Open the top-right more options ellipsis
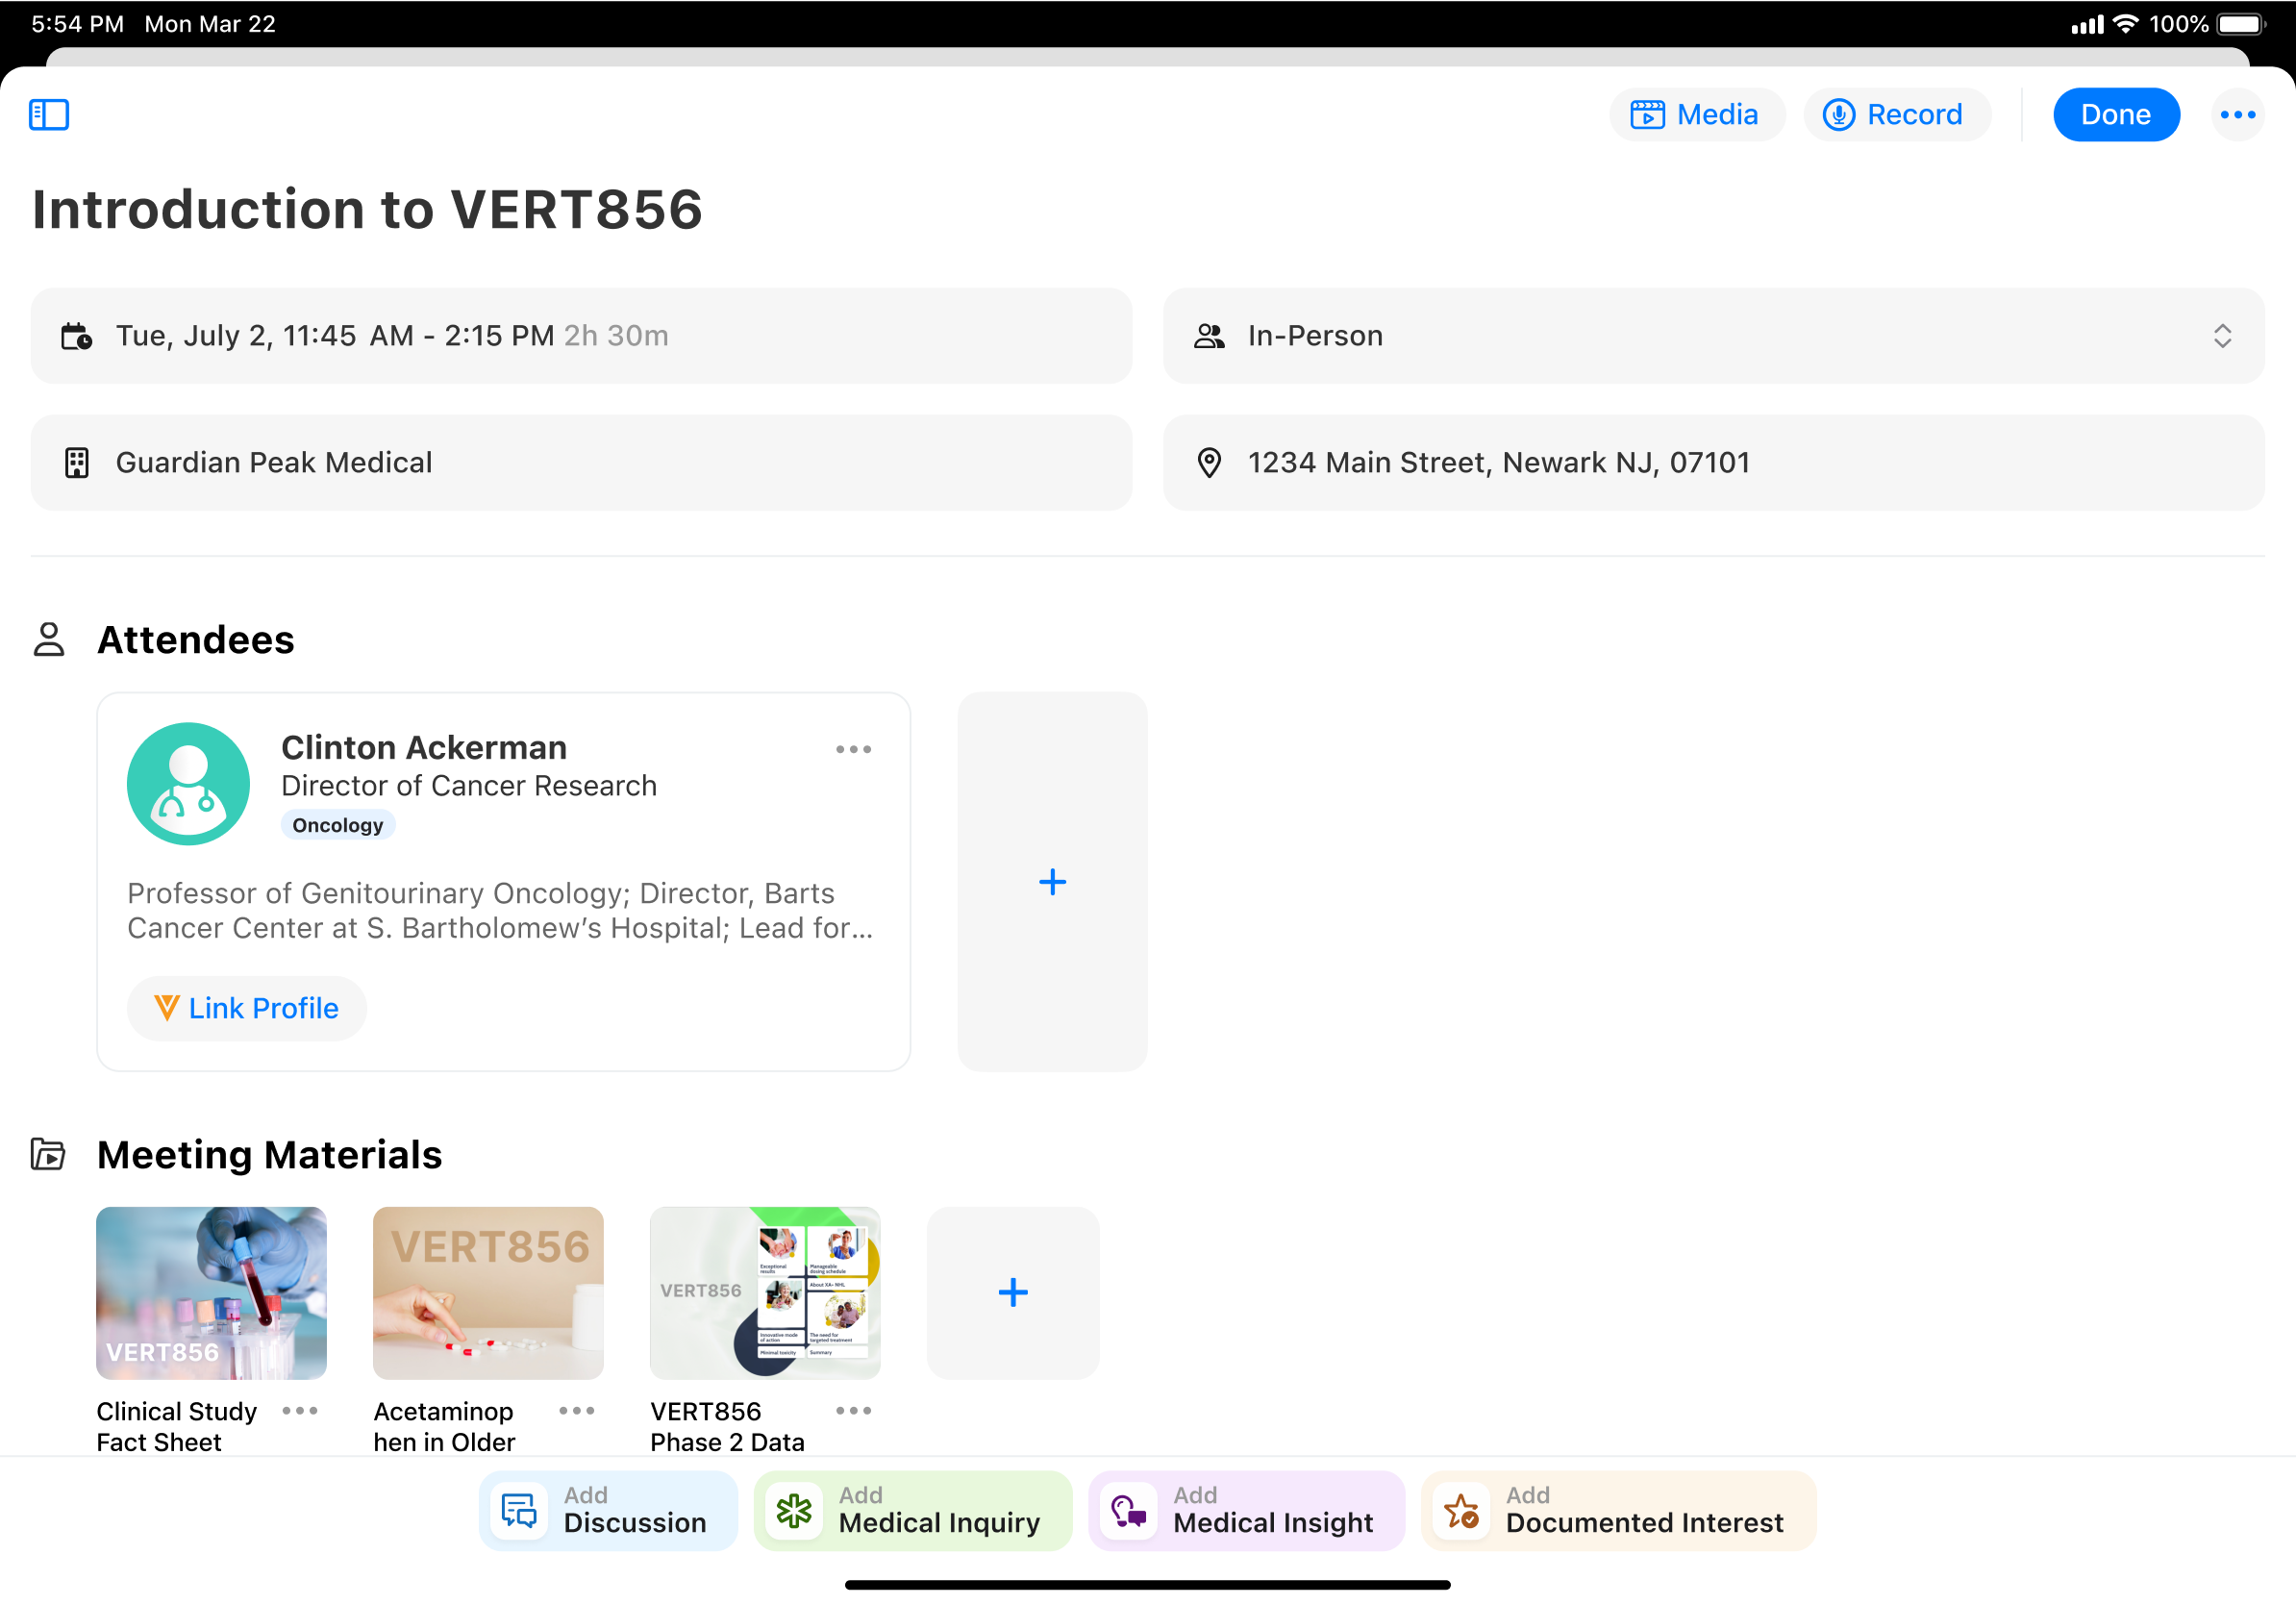 pos(2237,115)
